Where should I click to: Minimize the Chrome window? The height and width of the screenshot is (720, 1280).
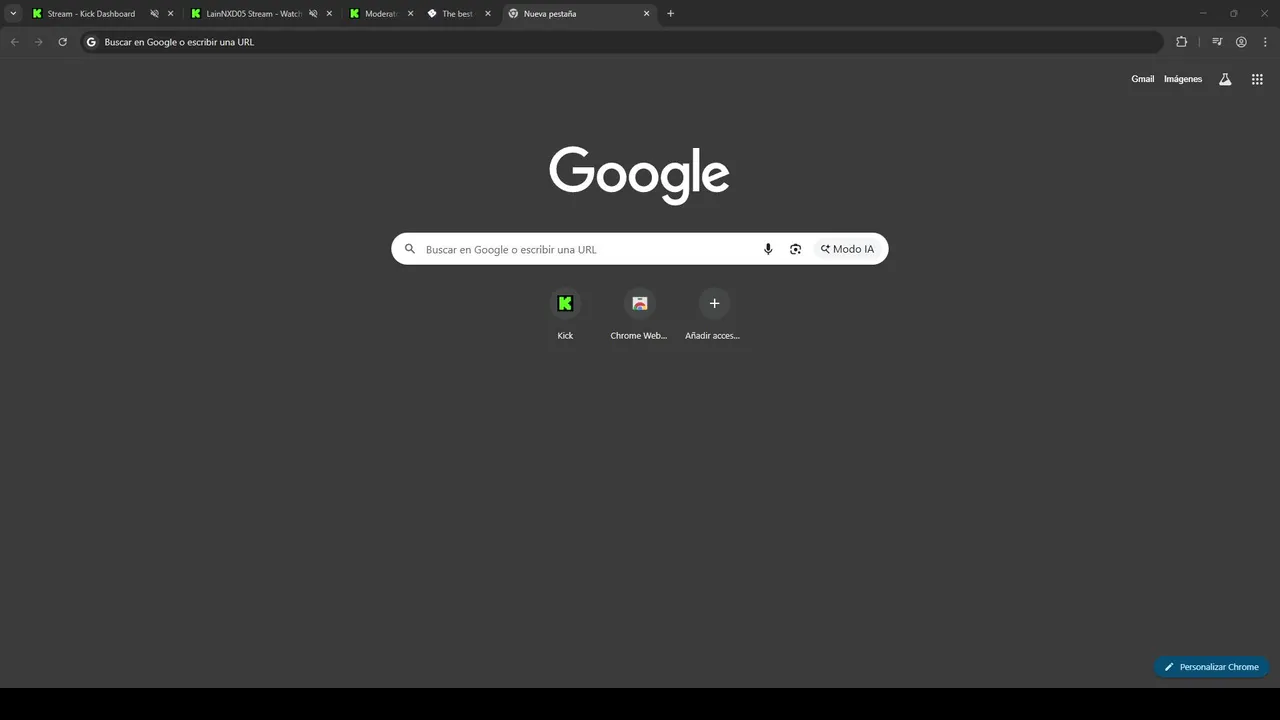[1202, 14]
